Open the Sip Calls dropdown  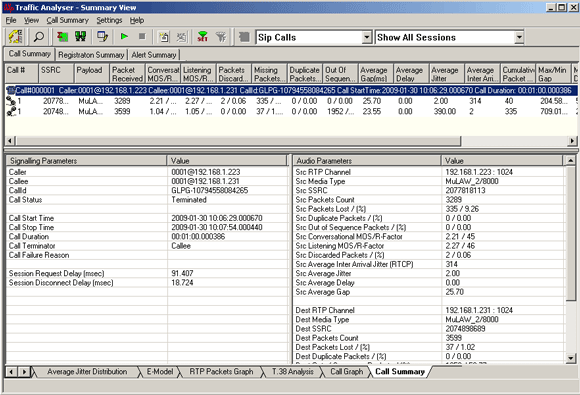367,37
